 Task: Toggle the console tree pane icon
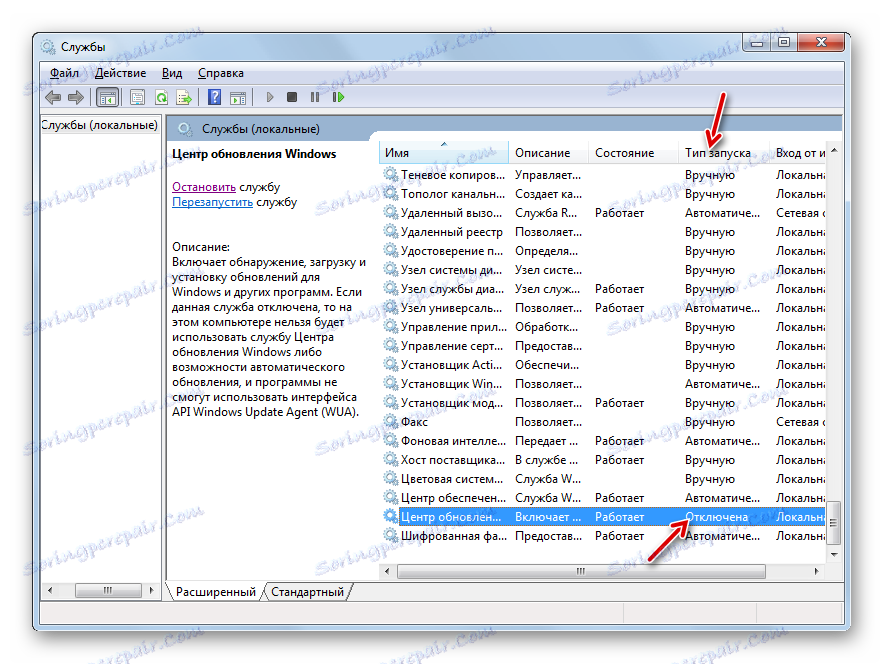coord(107,98)
